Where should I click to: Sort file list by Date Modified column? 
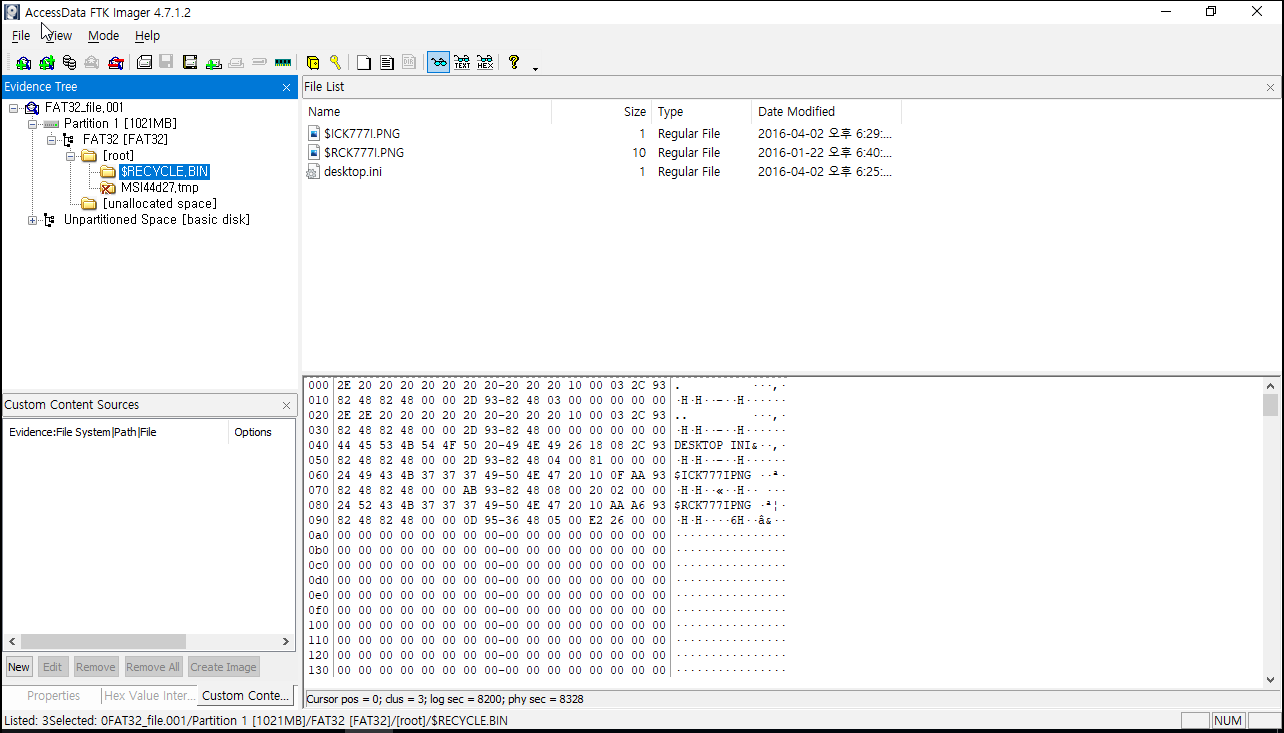(x=826, y=111)
